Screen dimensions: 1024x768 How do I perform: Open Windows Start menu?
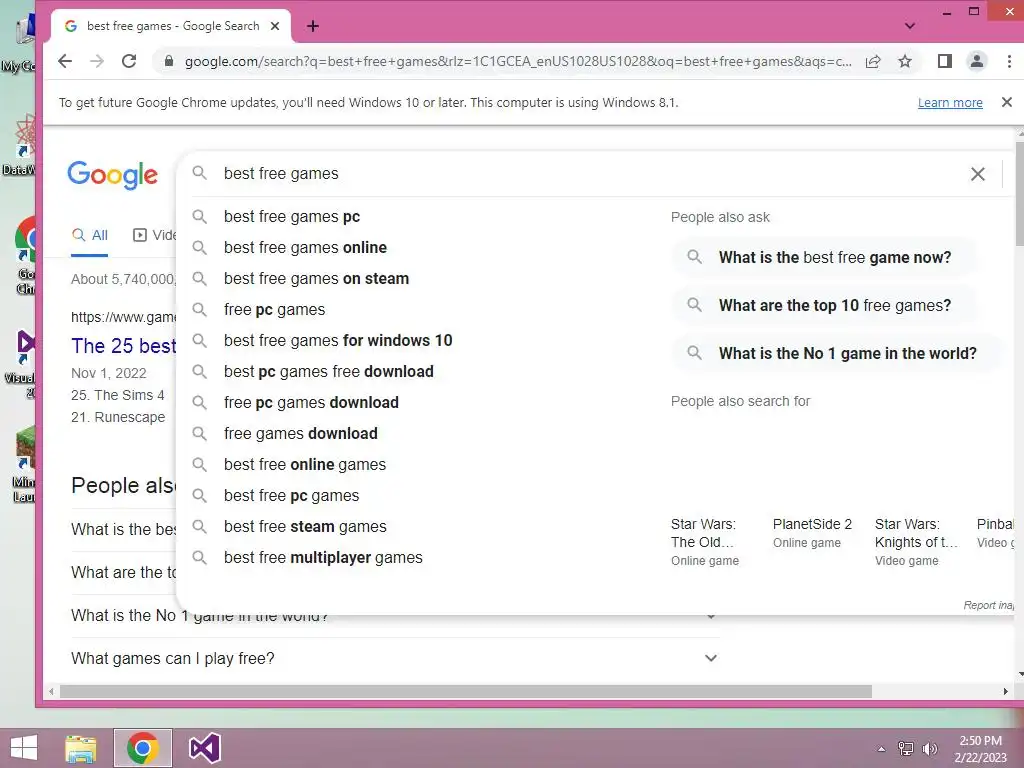point(24,748)
